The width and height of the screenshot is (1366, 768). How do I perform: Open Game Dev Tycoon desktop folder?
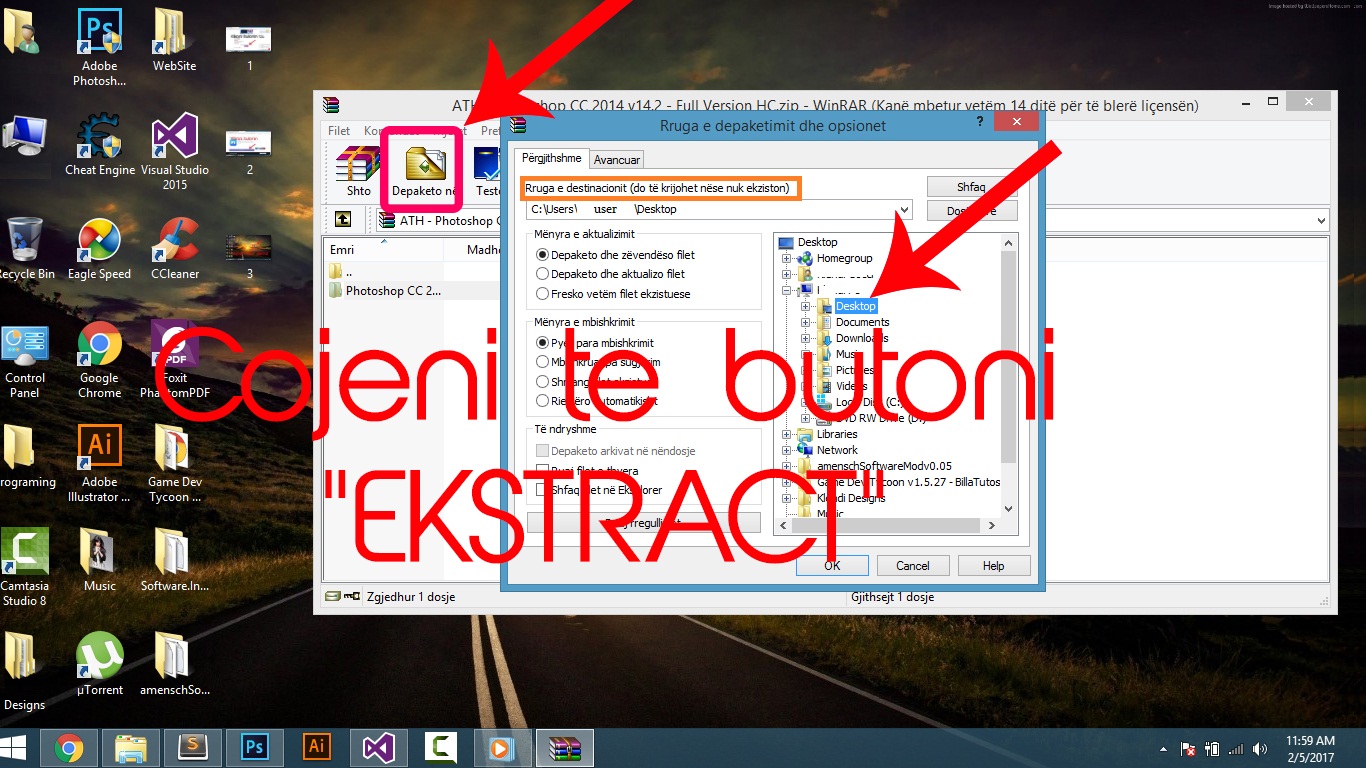click(x=175, y=464)
